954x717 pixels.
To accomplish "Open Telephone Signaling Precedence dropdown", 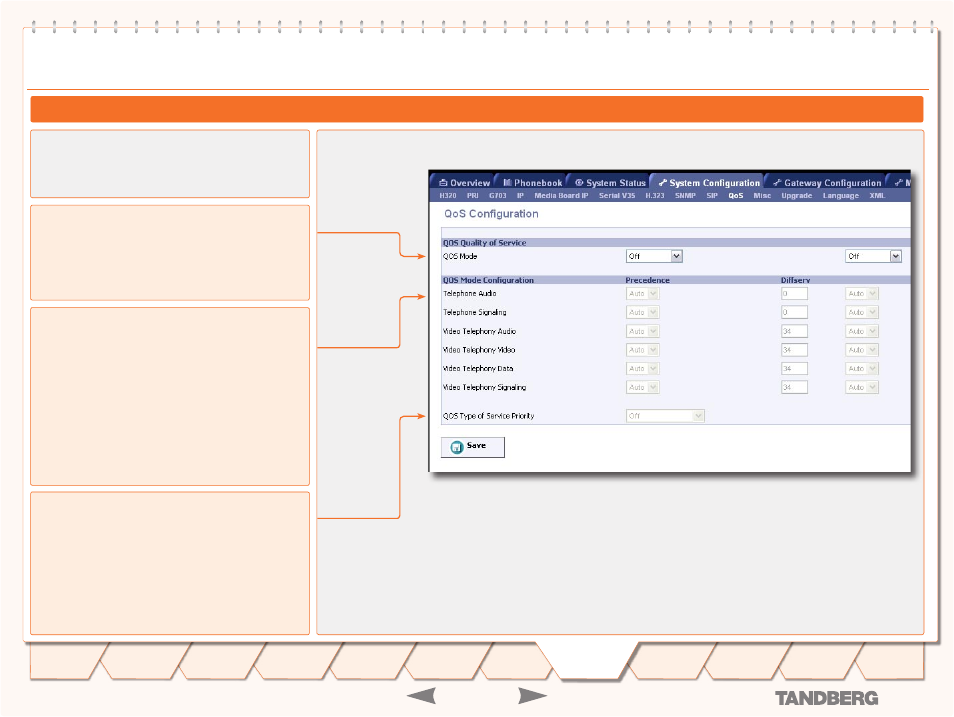I will (642, 312).
